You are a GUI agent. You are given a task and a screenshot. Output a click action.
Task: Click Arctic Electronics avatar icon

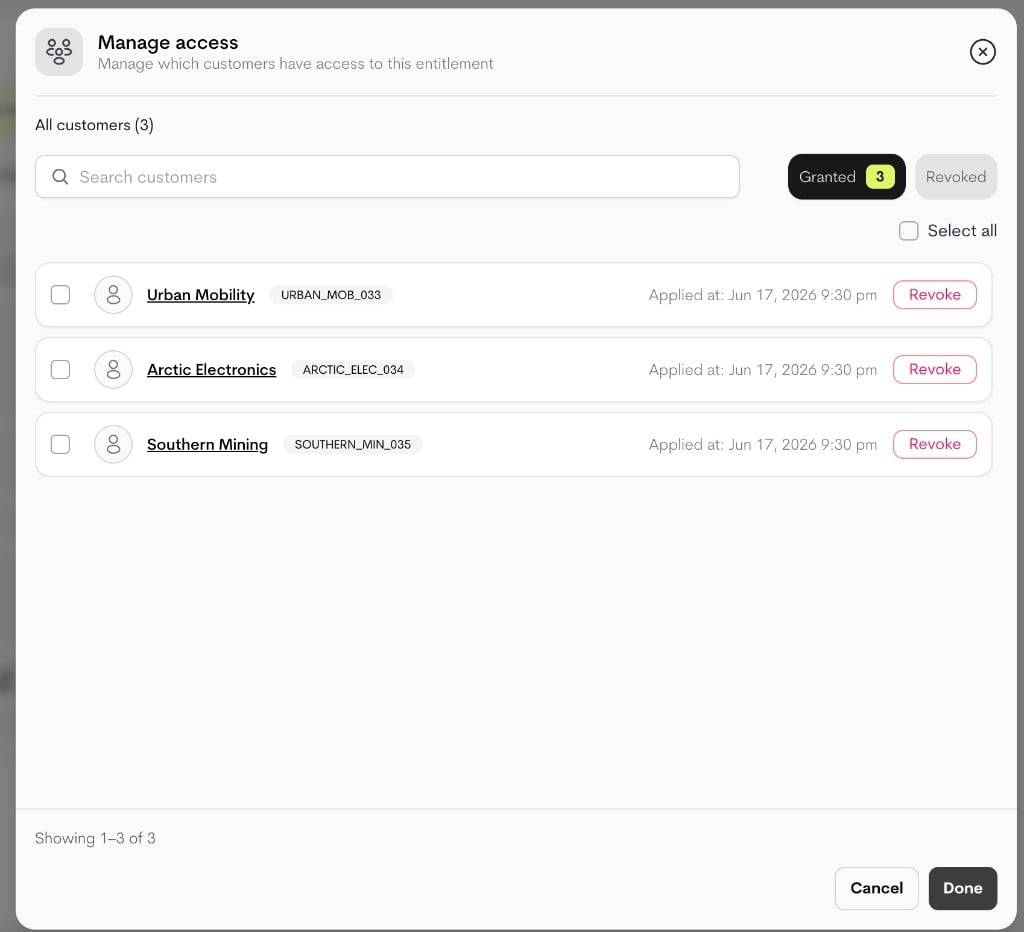pyautogui.click(x=113, y=369)
